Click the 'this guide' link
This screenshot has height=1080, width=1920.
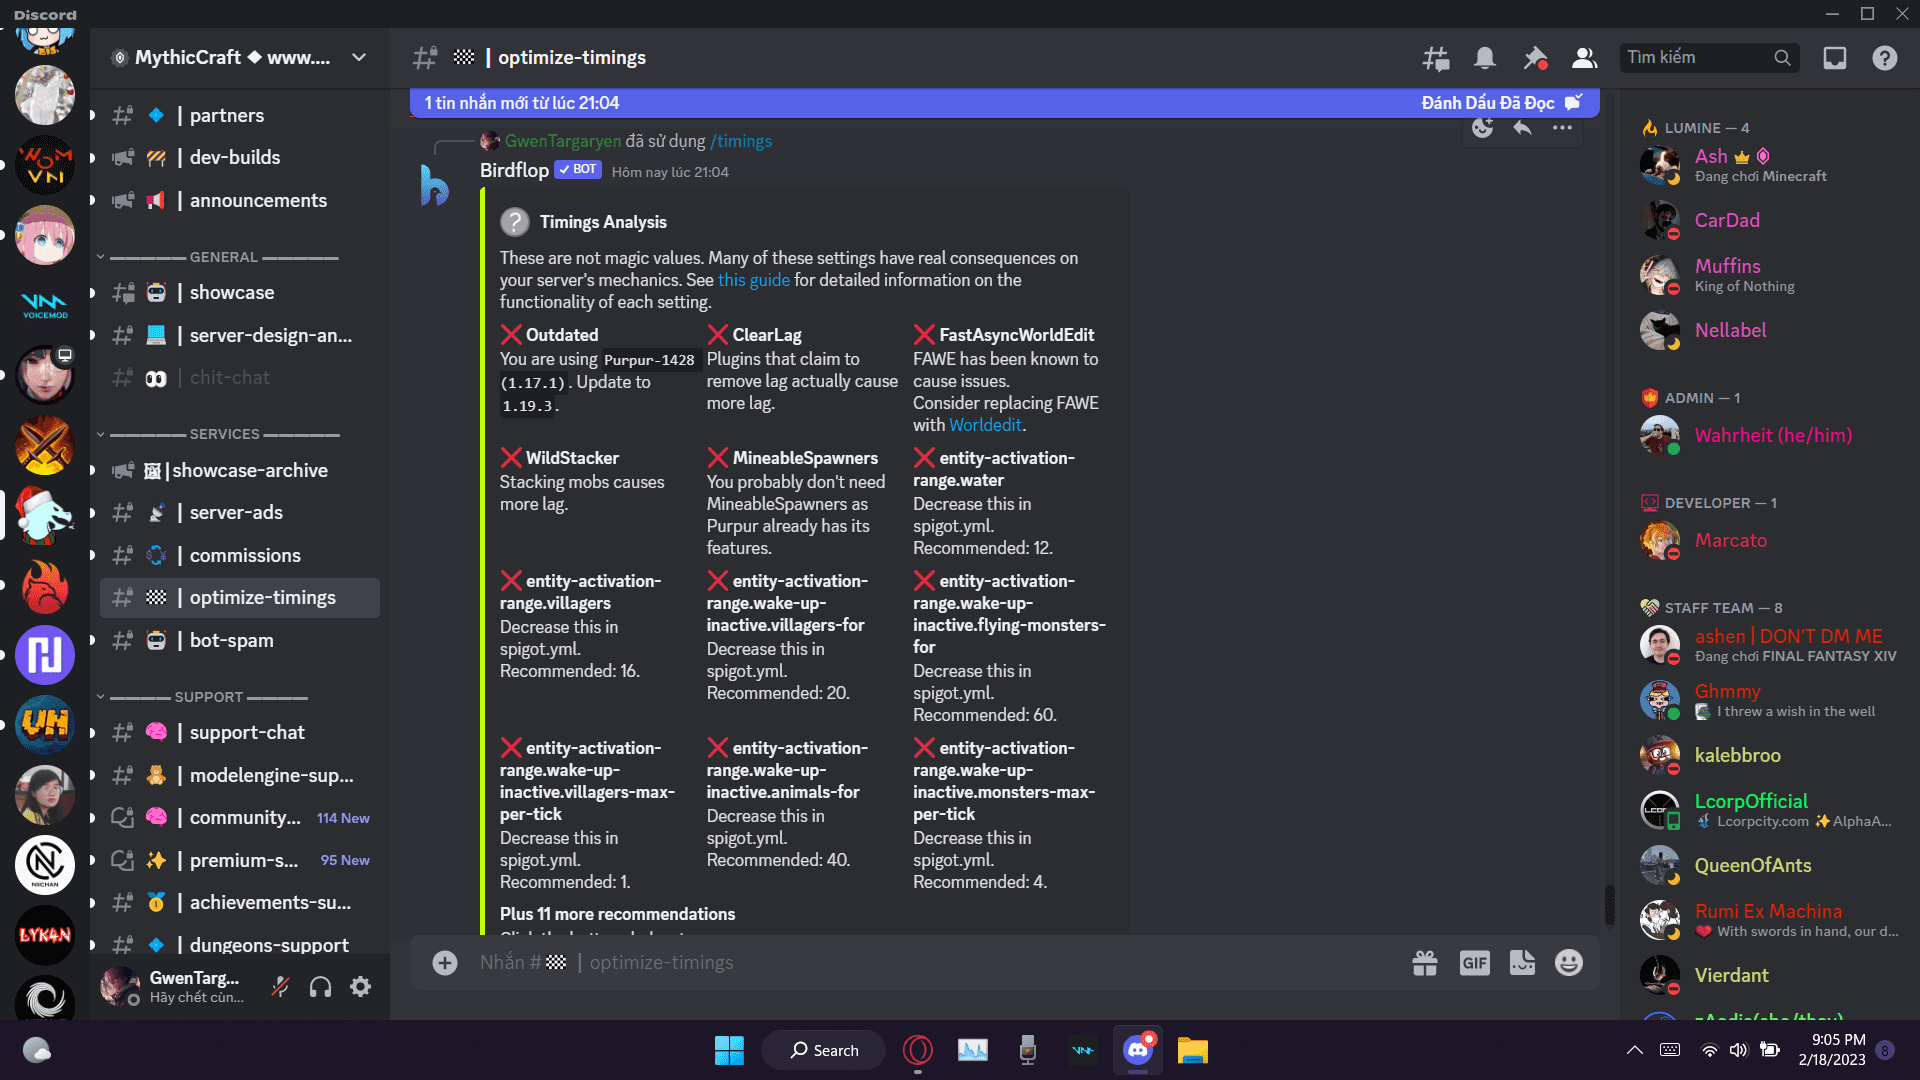753,280
